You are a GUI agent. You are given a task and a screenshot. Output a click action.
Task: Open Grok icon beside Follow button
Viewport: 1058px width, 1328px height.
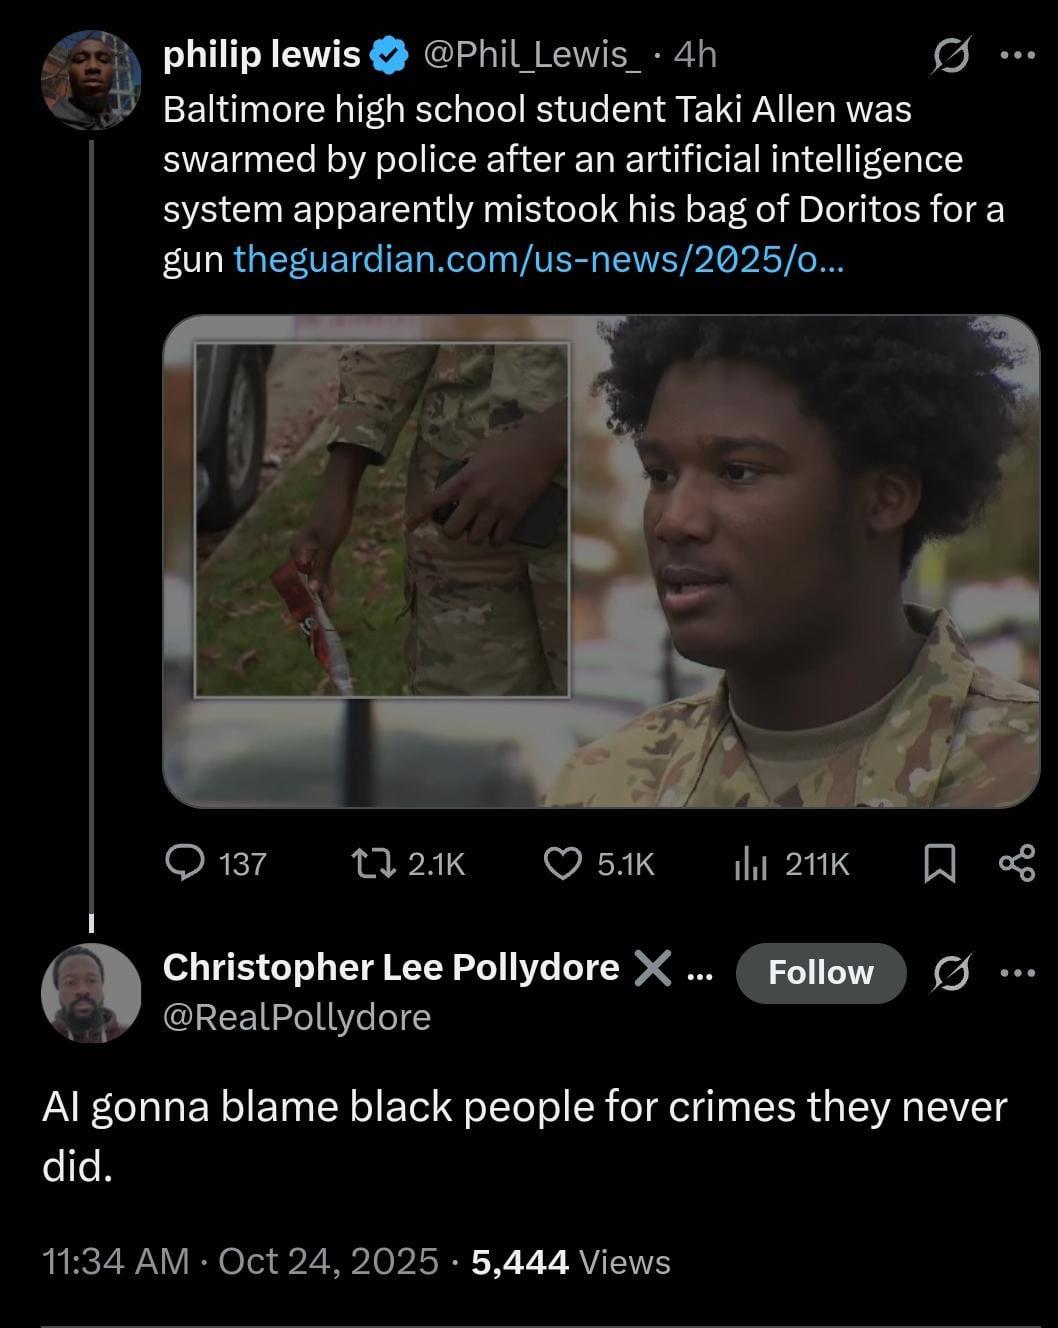(x=949, y=972)
